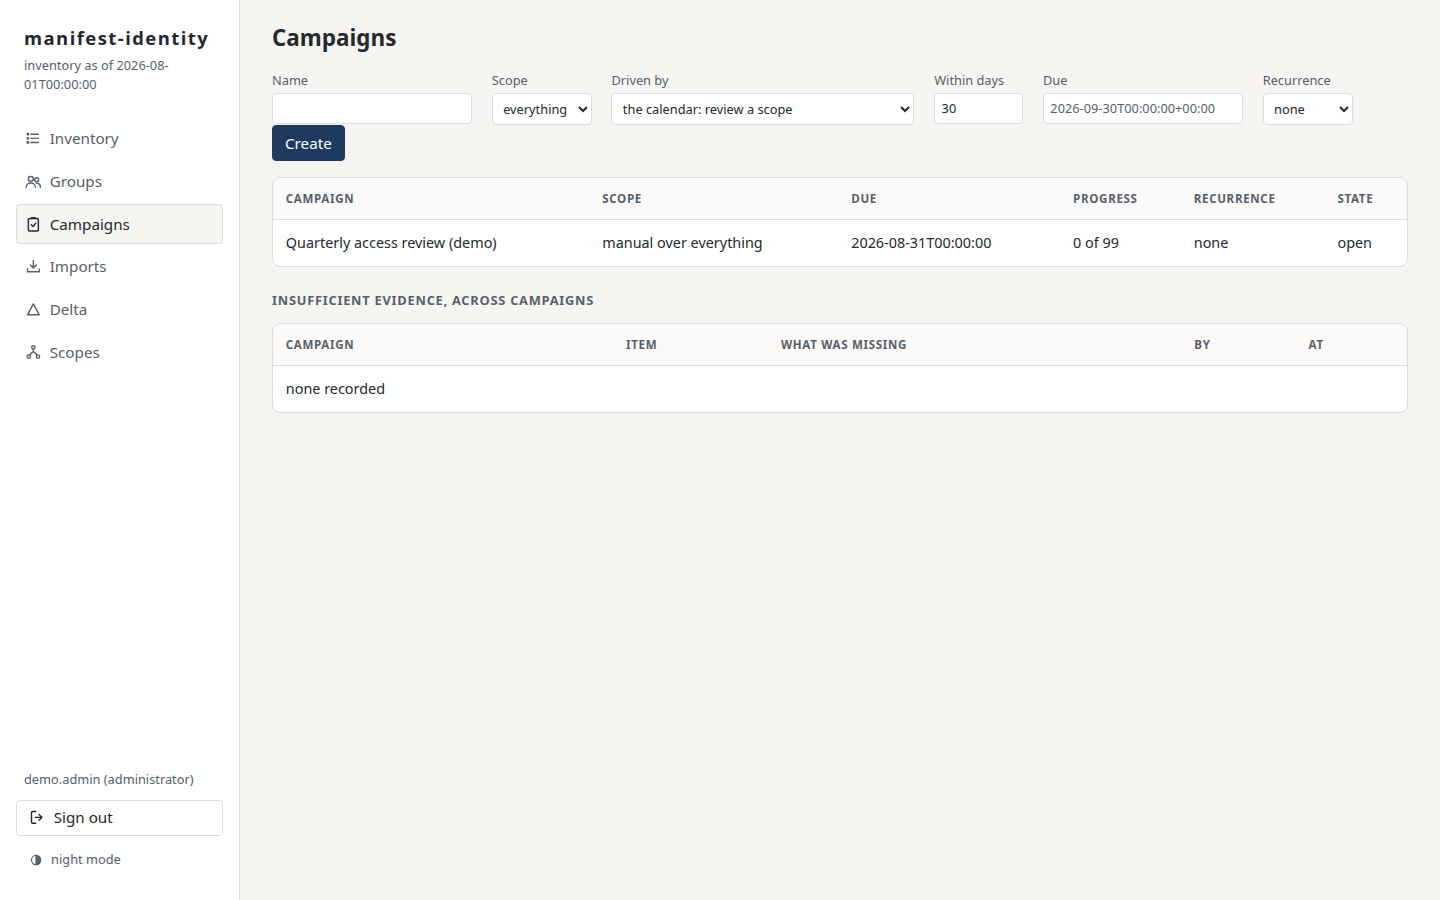The width and height of the screenshot is (1440, 900).
Task: Open the Driven by dropdown
Action: point(762,109)
